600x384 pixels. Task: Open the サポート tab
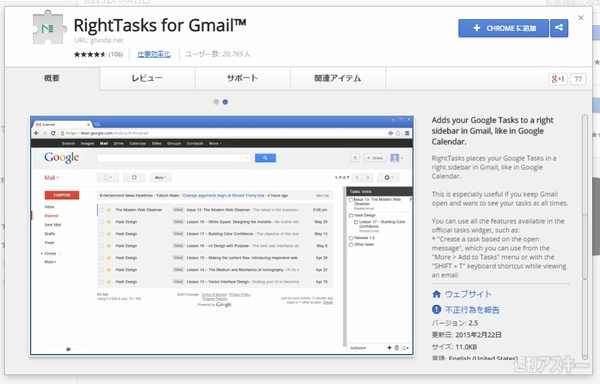tap(243, 78)
